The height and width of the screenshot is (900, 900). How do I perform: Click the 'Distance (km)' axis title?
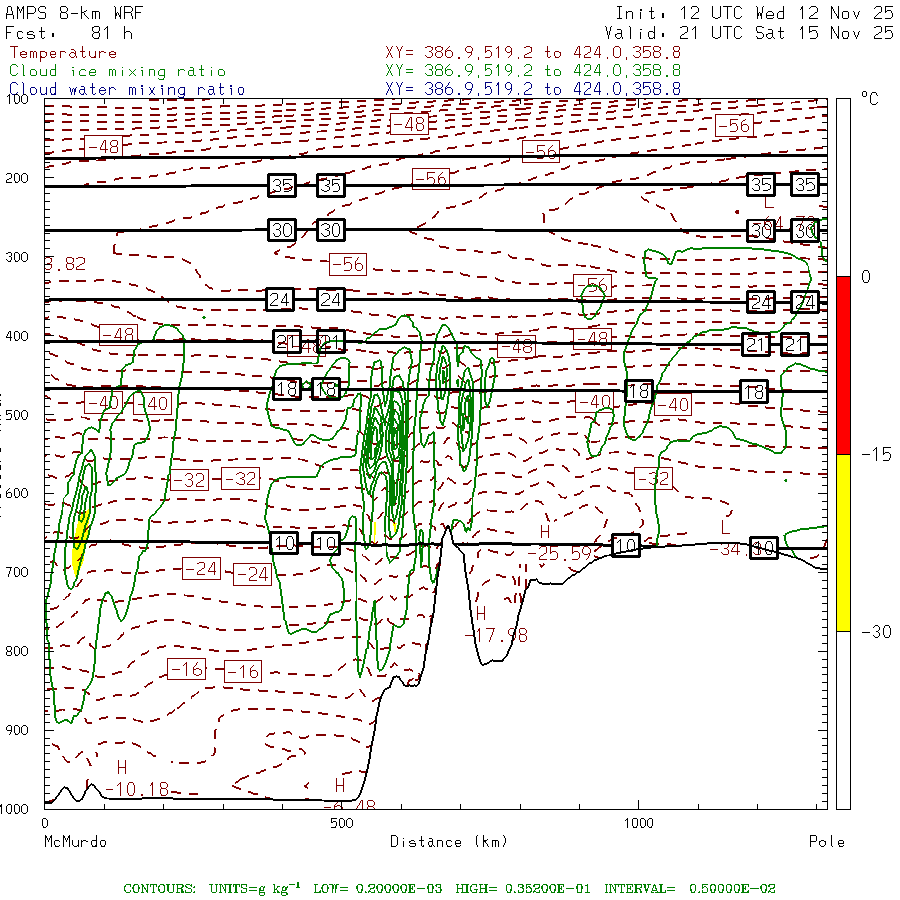tap(449, 842)
